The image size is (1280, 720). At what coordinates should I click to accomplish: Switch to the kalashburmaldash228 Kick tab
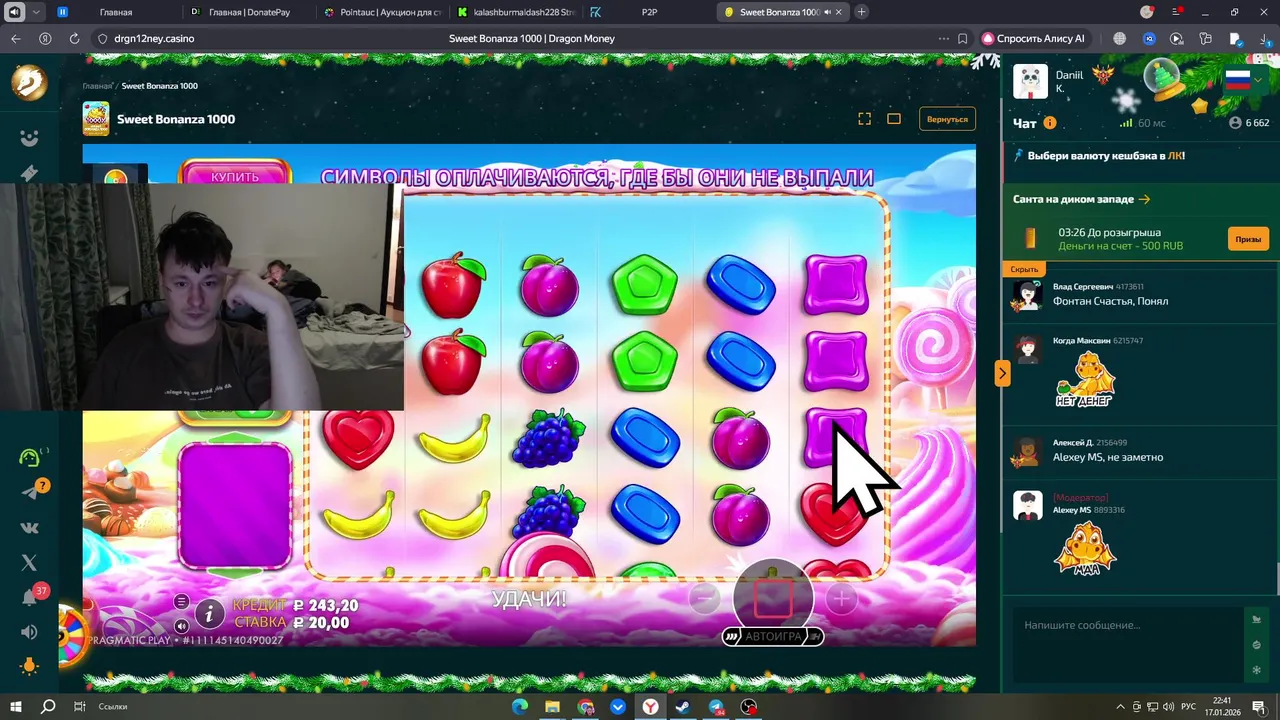pyautogui.click(x=515, y=12)
